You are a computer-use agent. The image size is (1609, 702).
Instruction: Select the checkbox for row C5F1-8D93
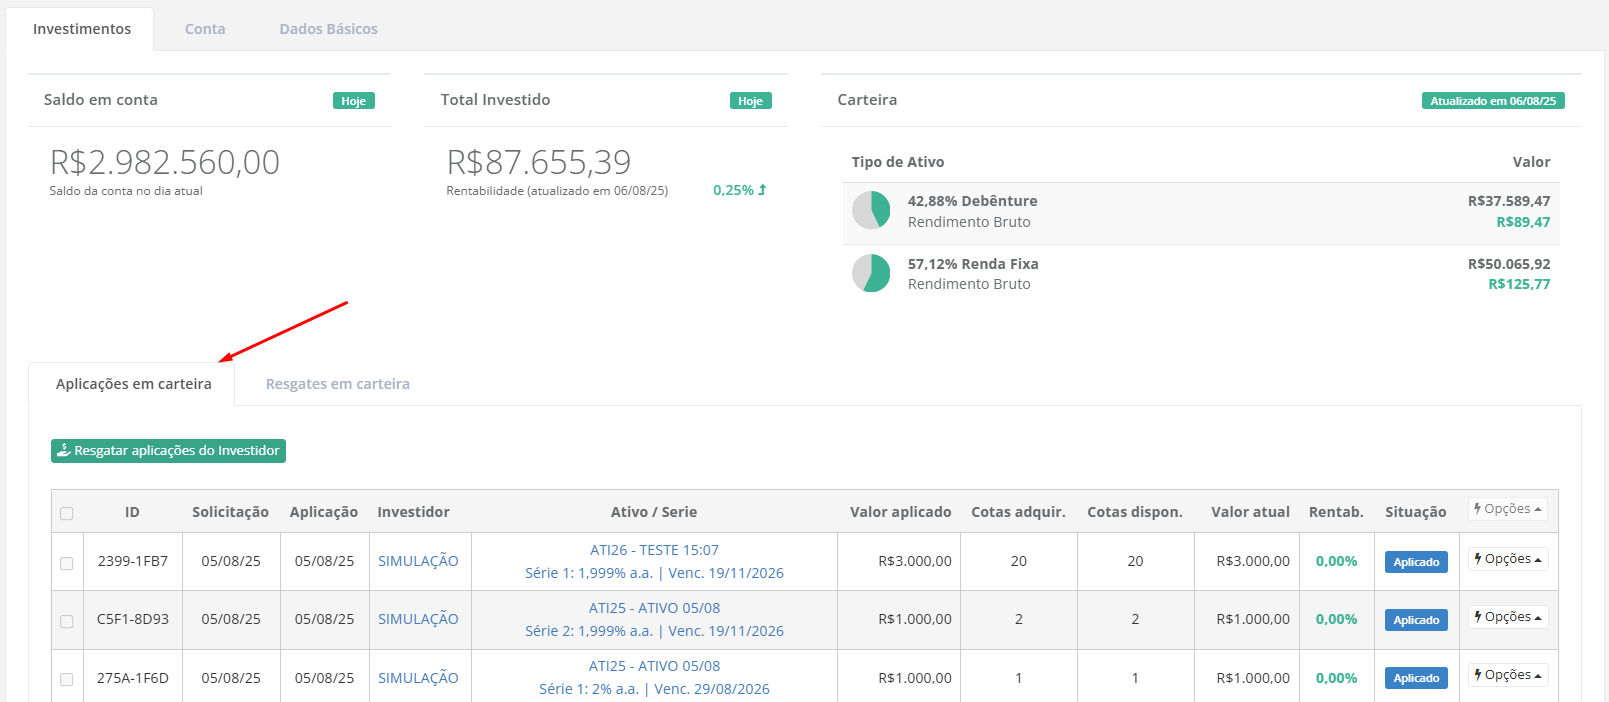(67, 621)
